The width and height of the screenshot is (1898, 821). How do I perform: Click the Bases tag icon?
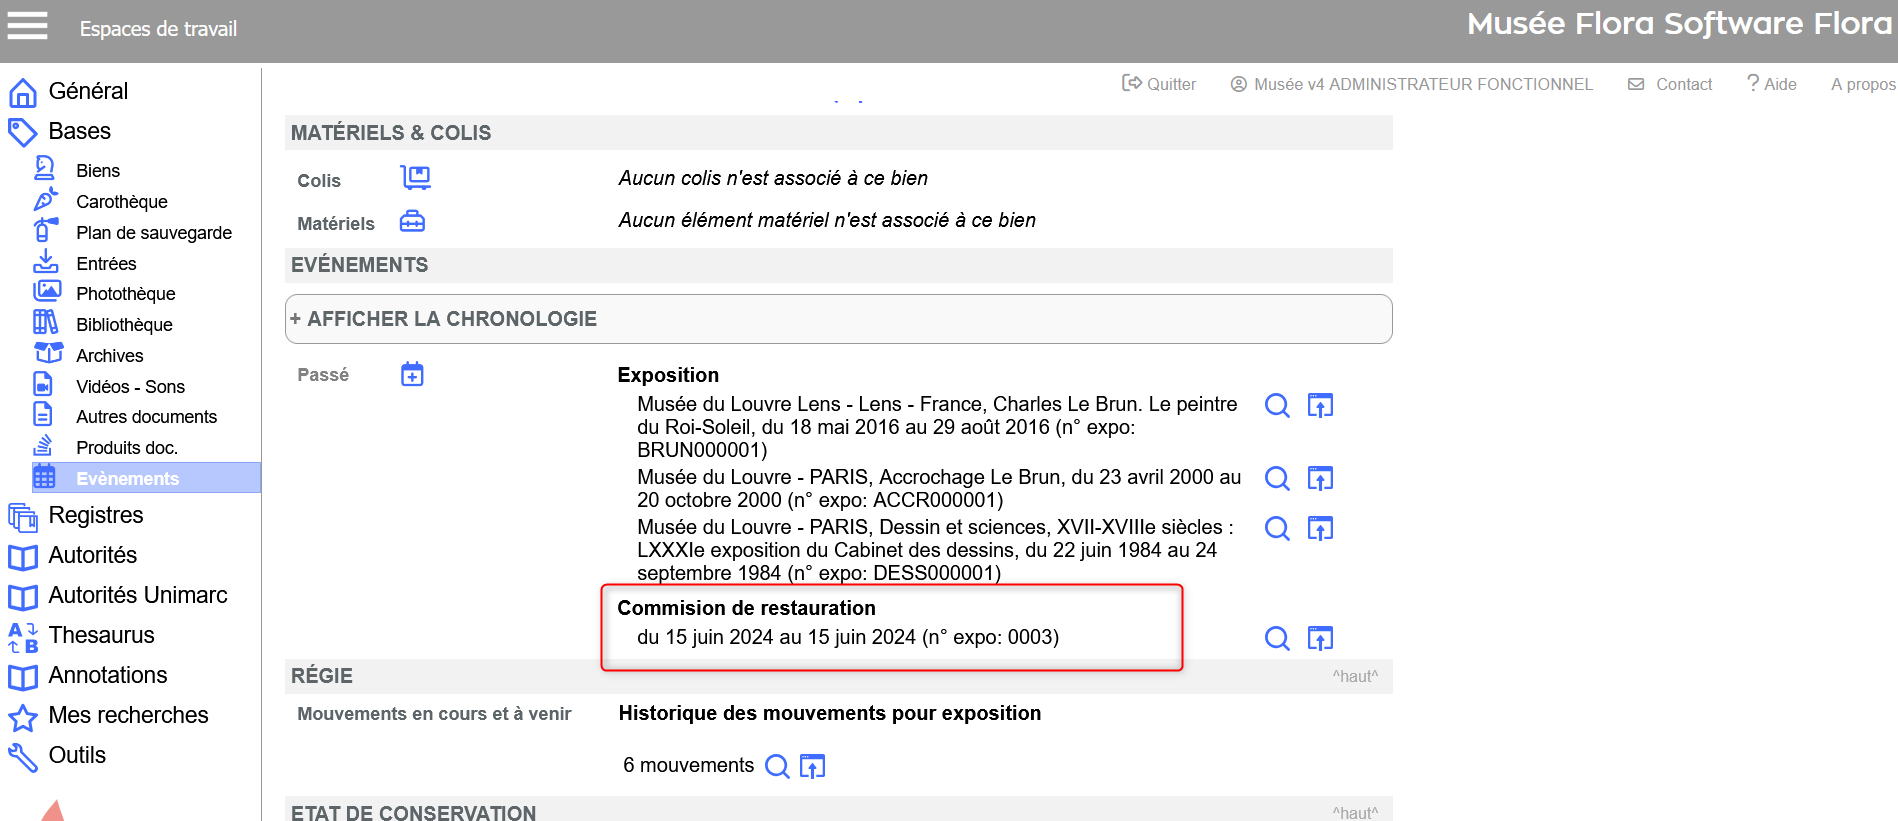click(x=23, y=133)
